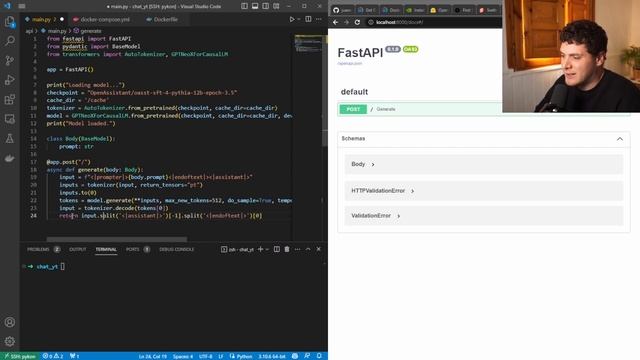
Task: Open the openapi.json link
Action: tap(350, 63)
